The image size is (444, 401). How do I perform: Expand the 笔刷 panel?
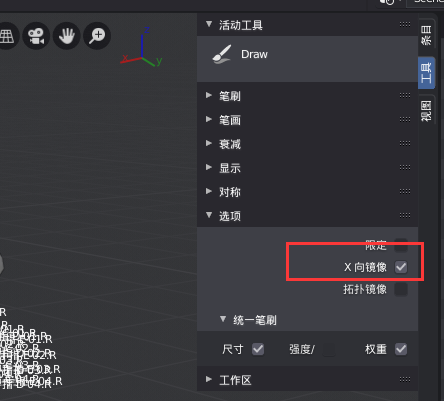(209, 95)
